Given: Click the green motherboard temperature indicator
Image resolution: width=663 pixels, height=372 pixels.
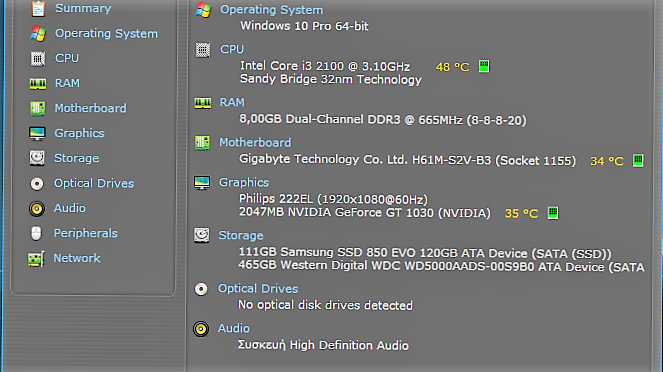Looking at the screenshot, I should click(x=638, y=161).
